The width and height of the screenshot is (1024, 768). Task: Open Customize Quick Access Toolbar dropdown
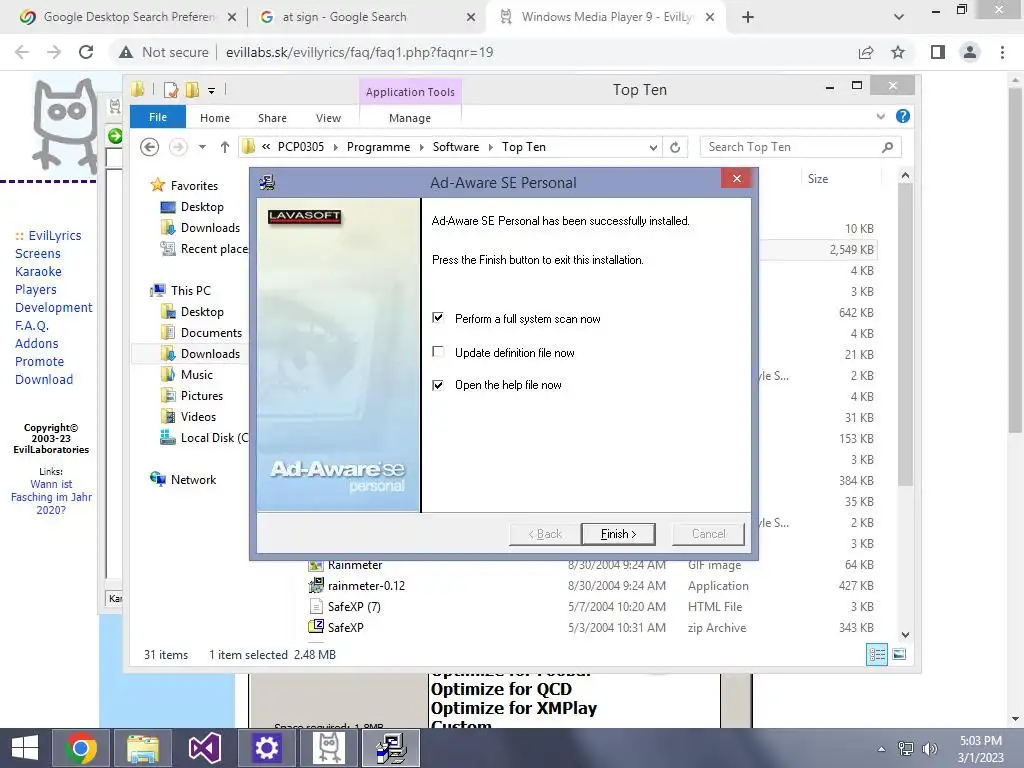212,90
